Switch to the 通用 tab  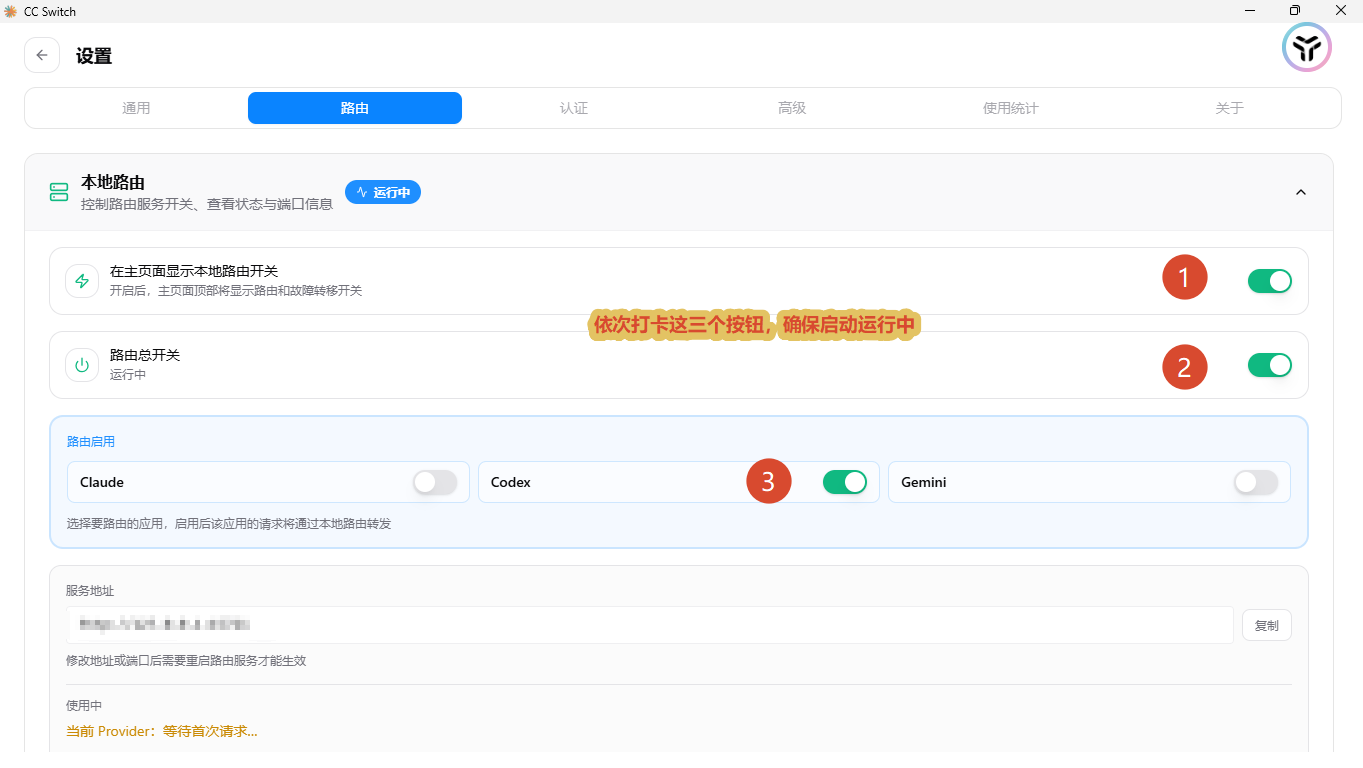(x=136, y=108)
